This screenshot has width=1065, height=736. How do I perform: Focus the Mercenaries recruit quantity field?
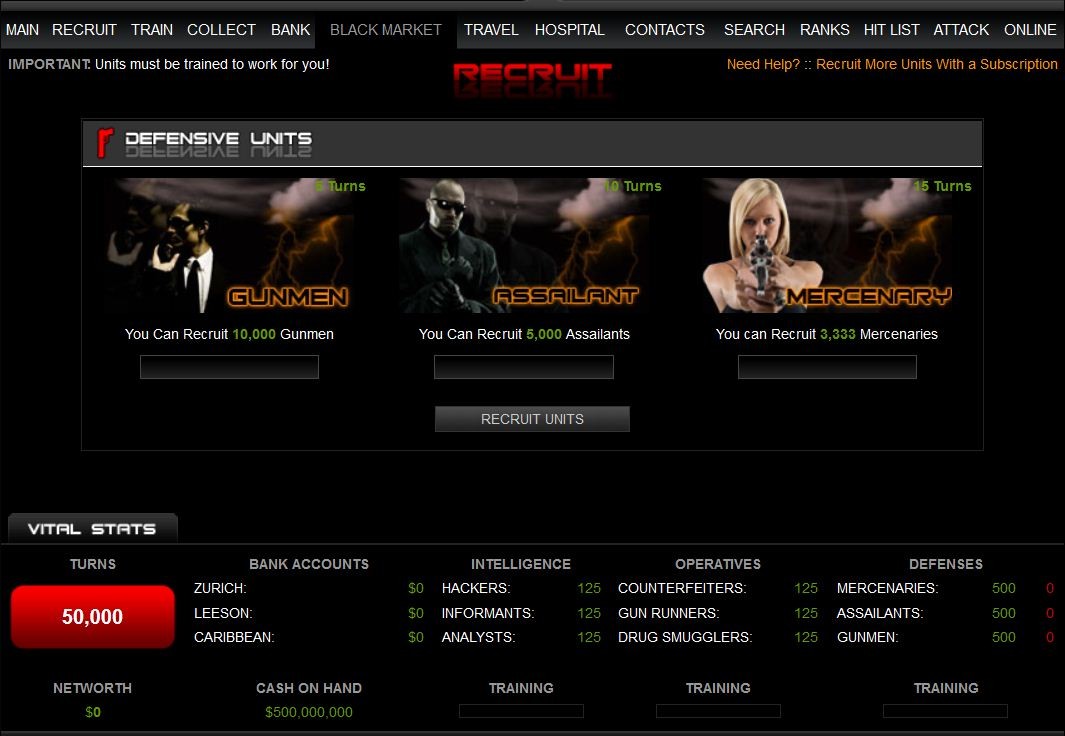(x=827, y=367)
